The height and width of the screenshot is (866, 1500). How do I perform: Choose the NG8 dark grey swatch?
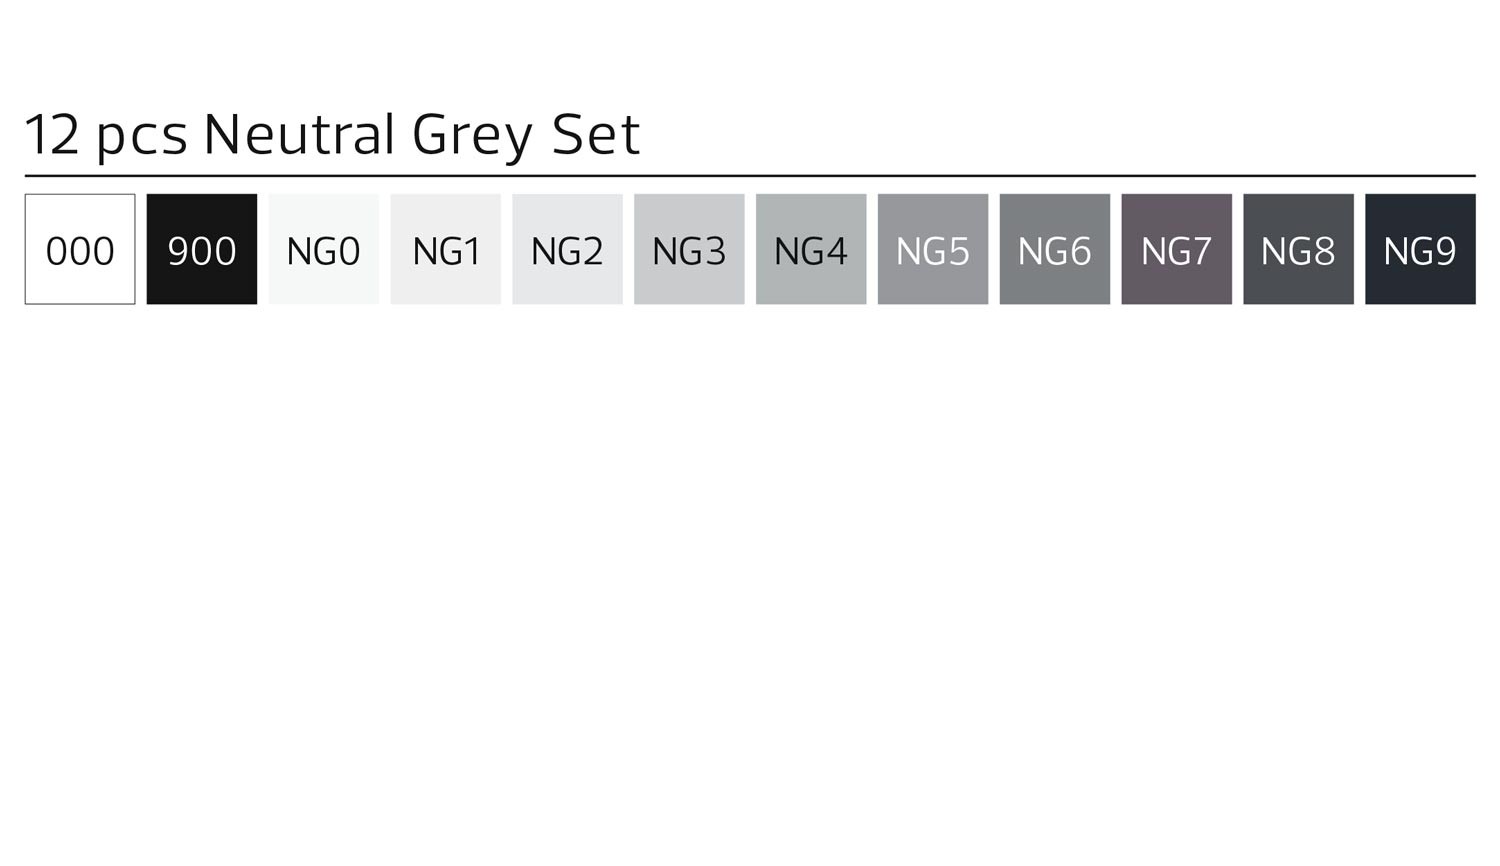1298,249
